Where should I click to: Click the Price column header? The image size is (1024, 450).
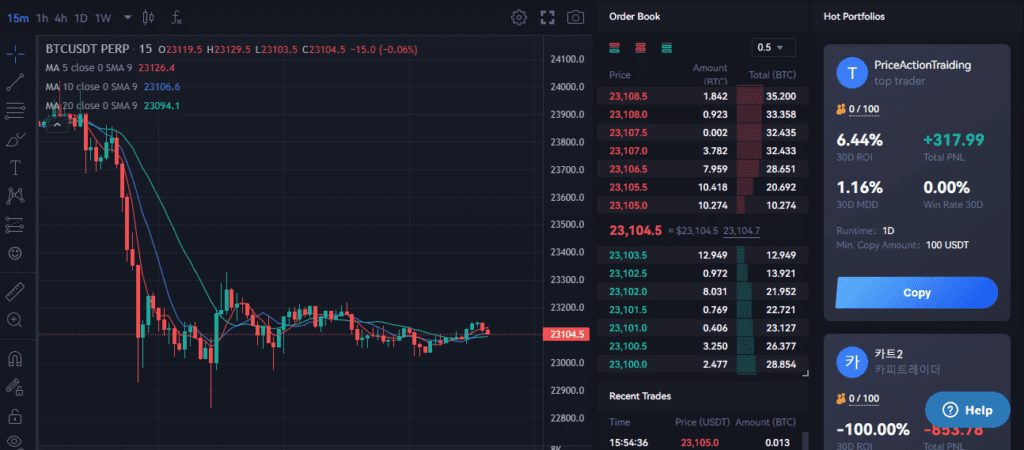click(620, 75)
